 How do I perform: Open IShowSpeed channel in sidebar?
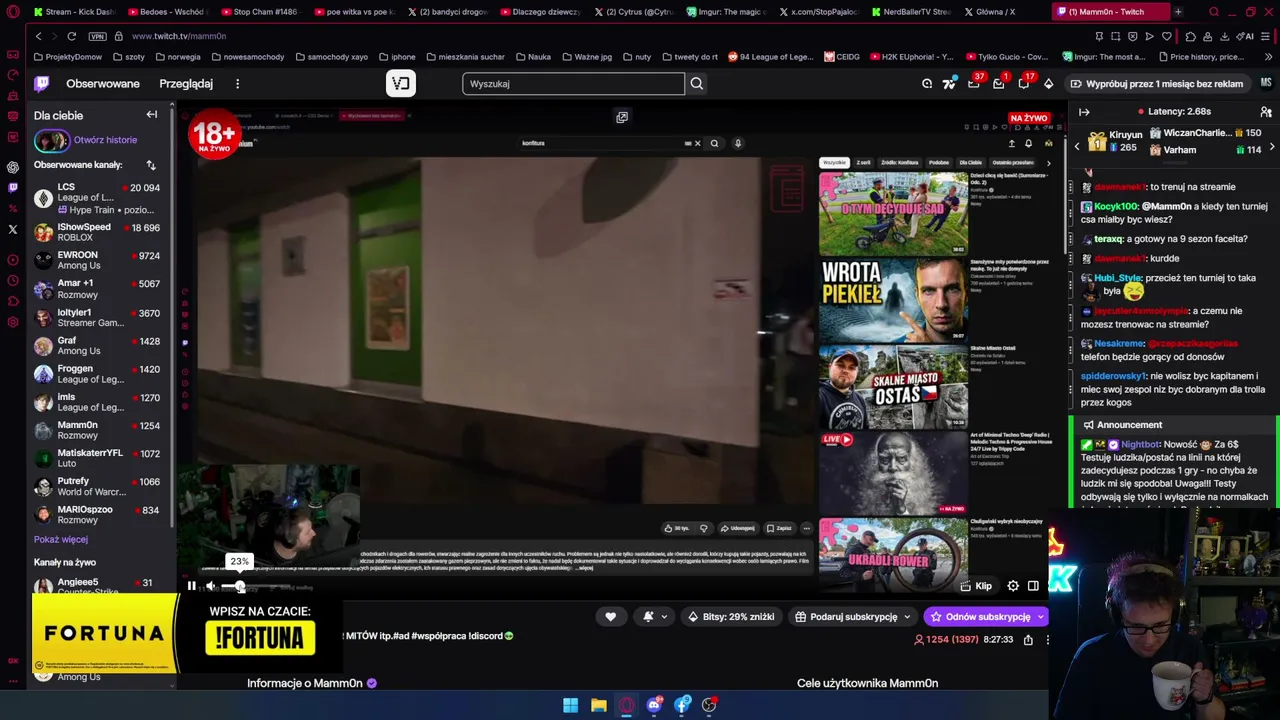[x=97, y=232]
